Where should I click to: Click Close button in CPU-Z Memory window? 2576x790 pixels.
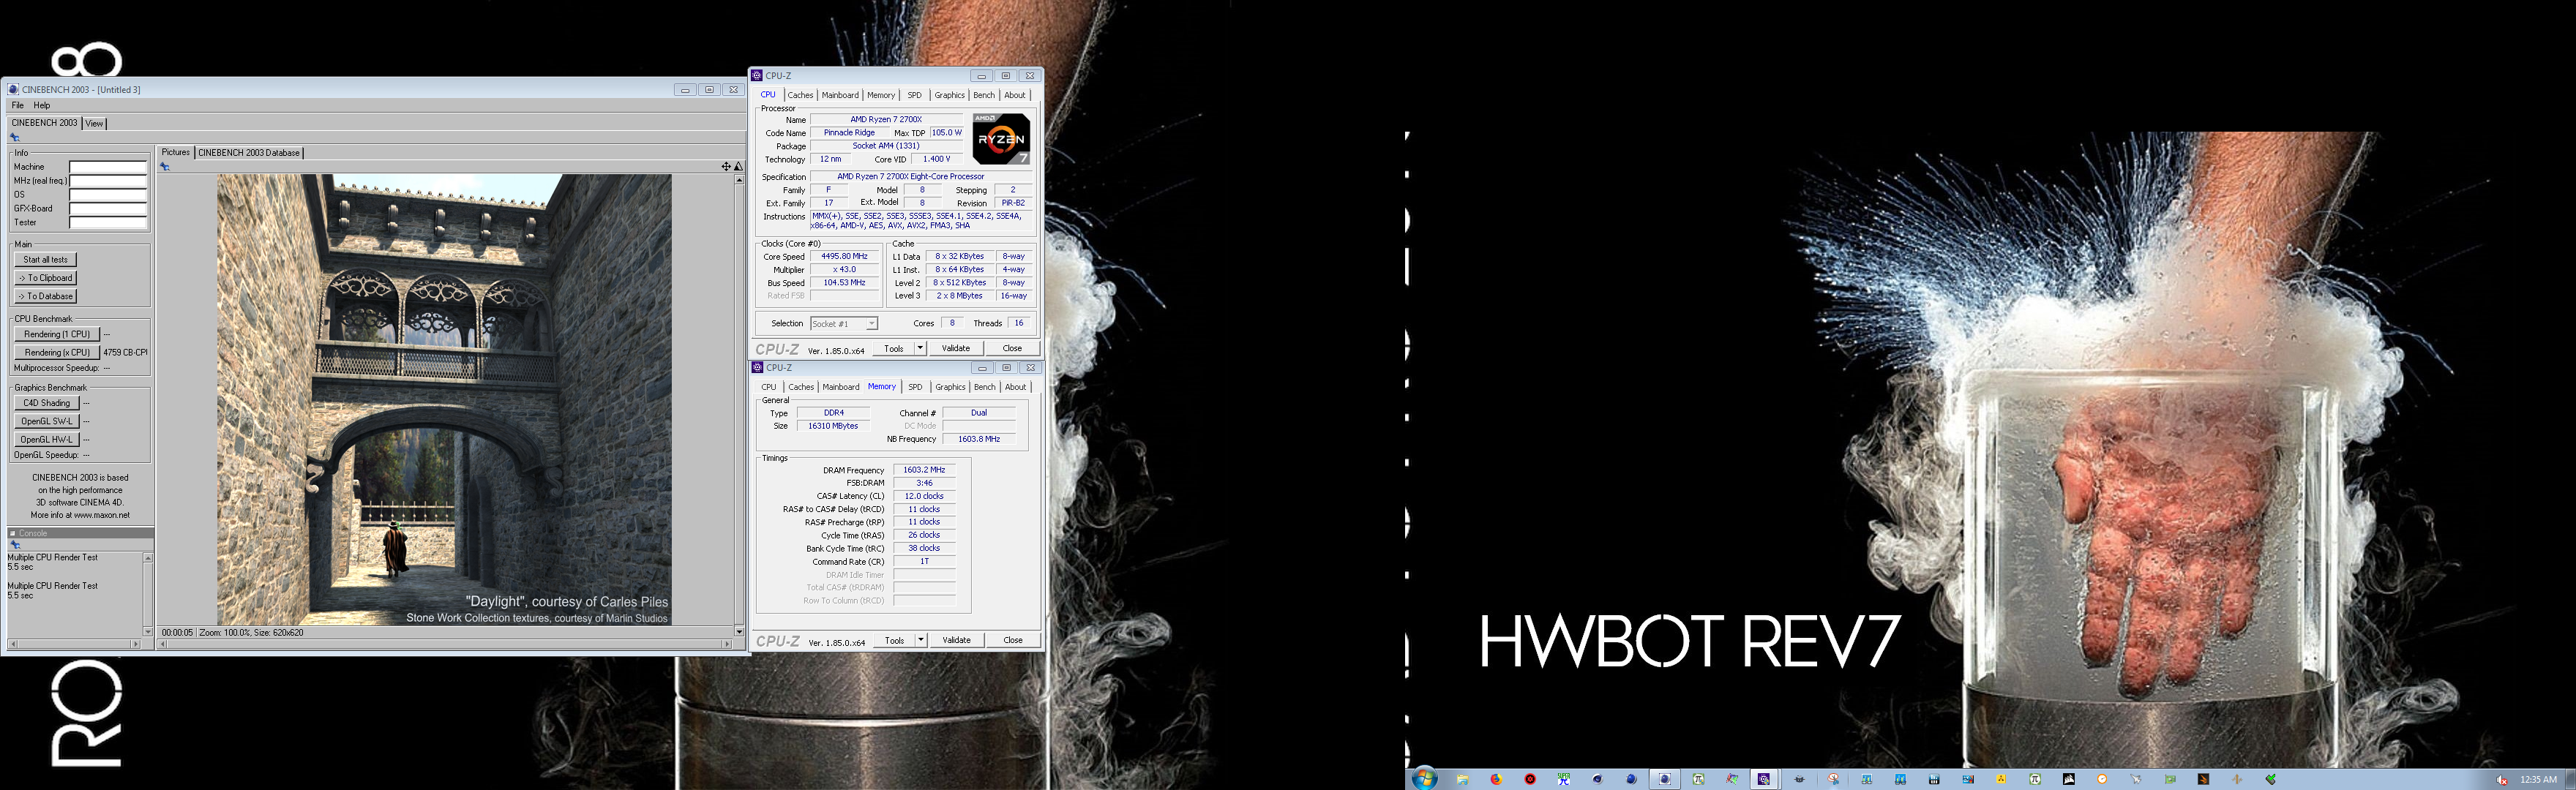(1013, 640)
